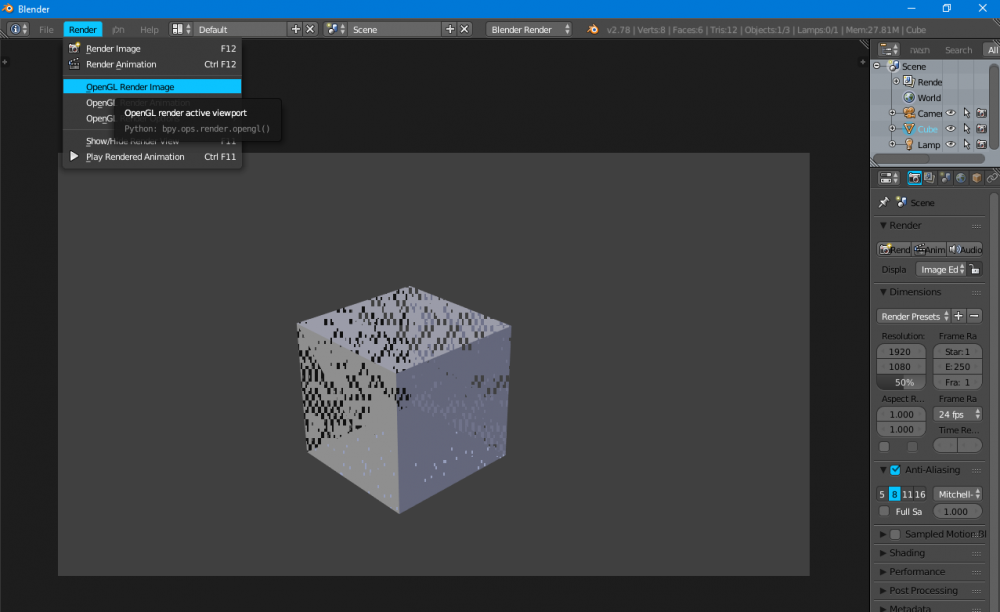Enable the Full Sample checkbox

884,511
